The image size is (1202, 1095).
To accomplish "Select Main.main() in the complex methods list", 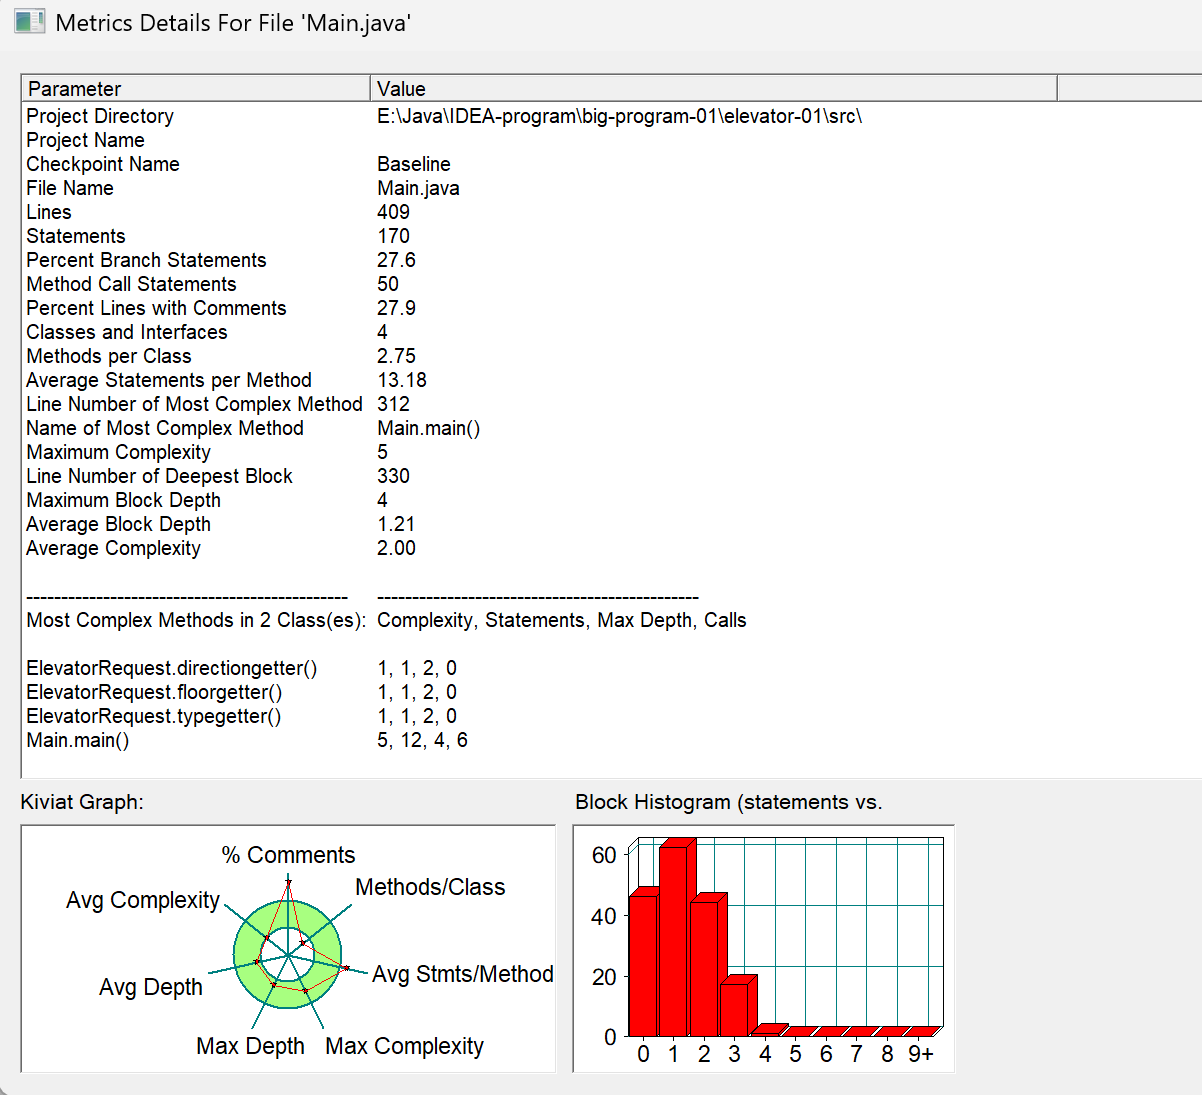I will click(x=77, y=740).
